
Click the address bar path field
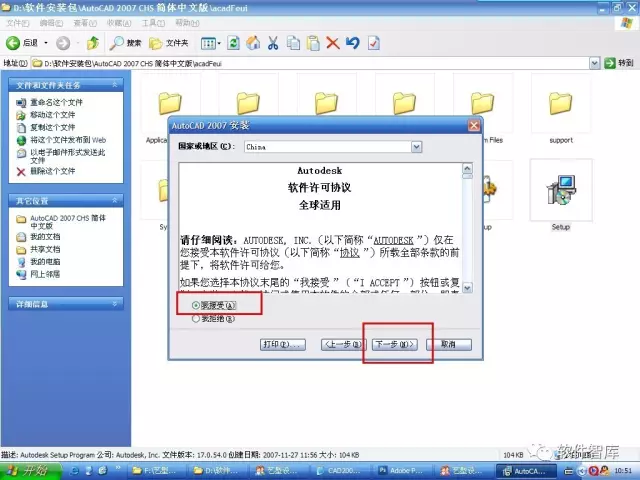point(310,63)
